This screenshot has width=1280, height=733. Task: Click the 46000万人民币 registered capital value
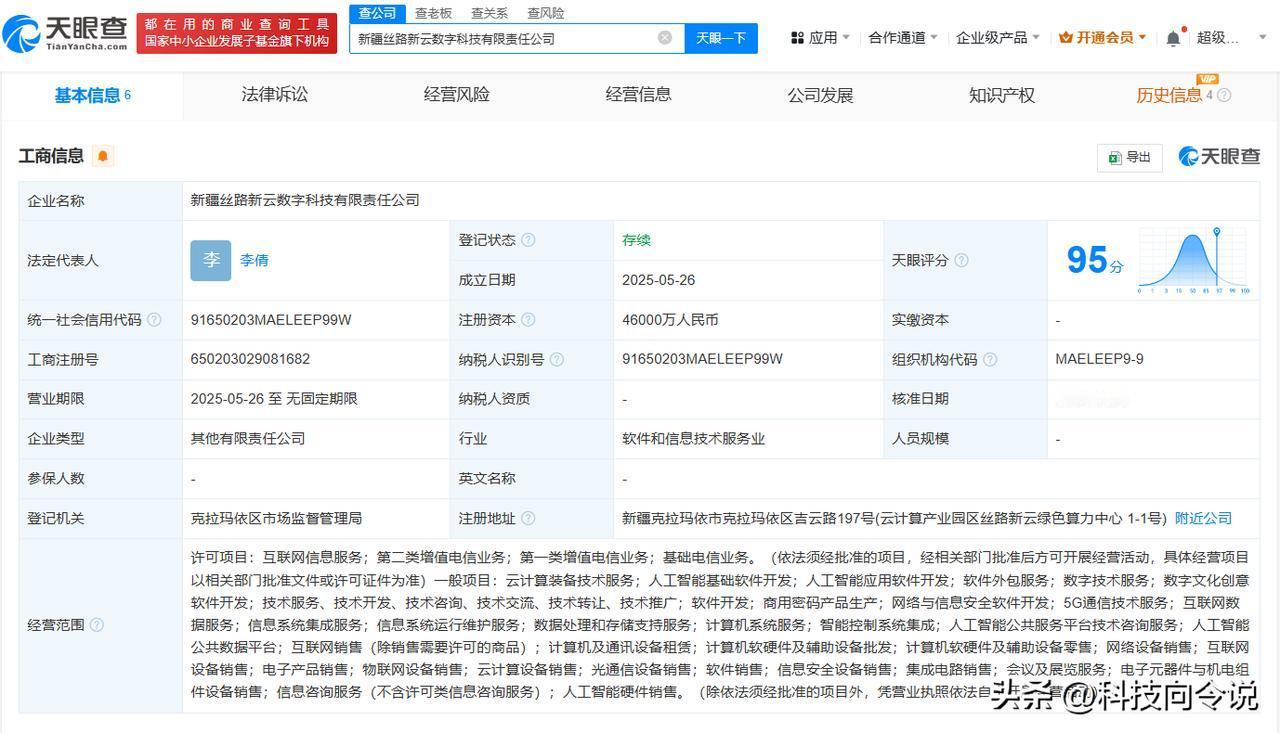(x=670, y=320)
